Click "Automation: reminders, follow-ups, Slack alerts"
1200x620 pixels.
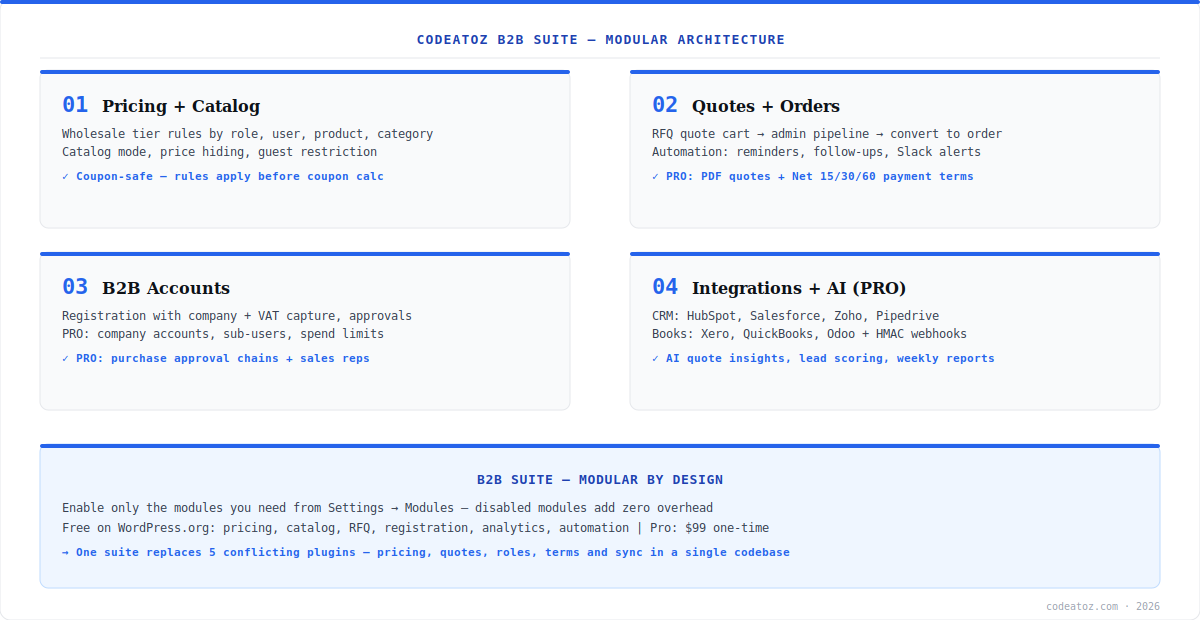coord(816,152)
